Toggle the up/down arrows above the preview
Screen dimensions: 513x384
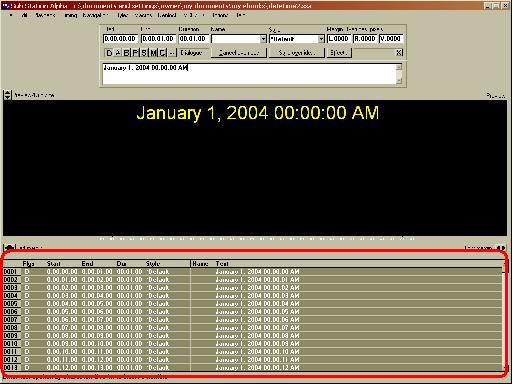(x=7, y=95)
